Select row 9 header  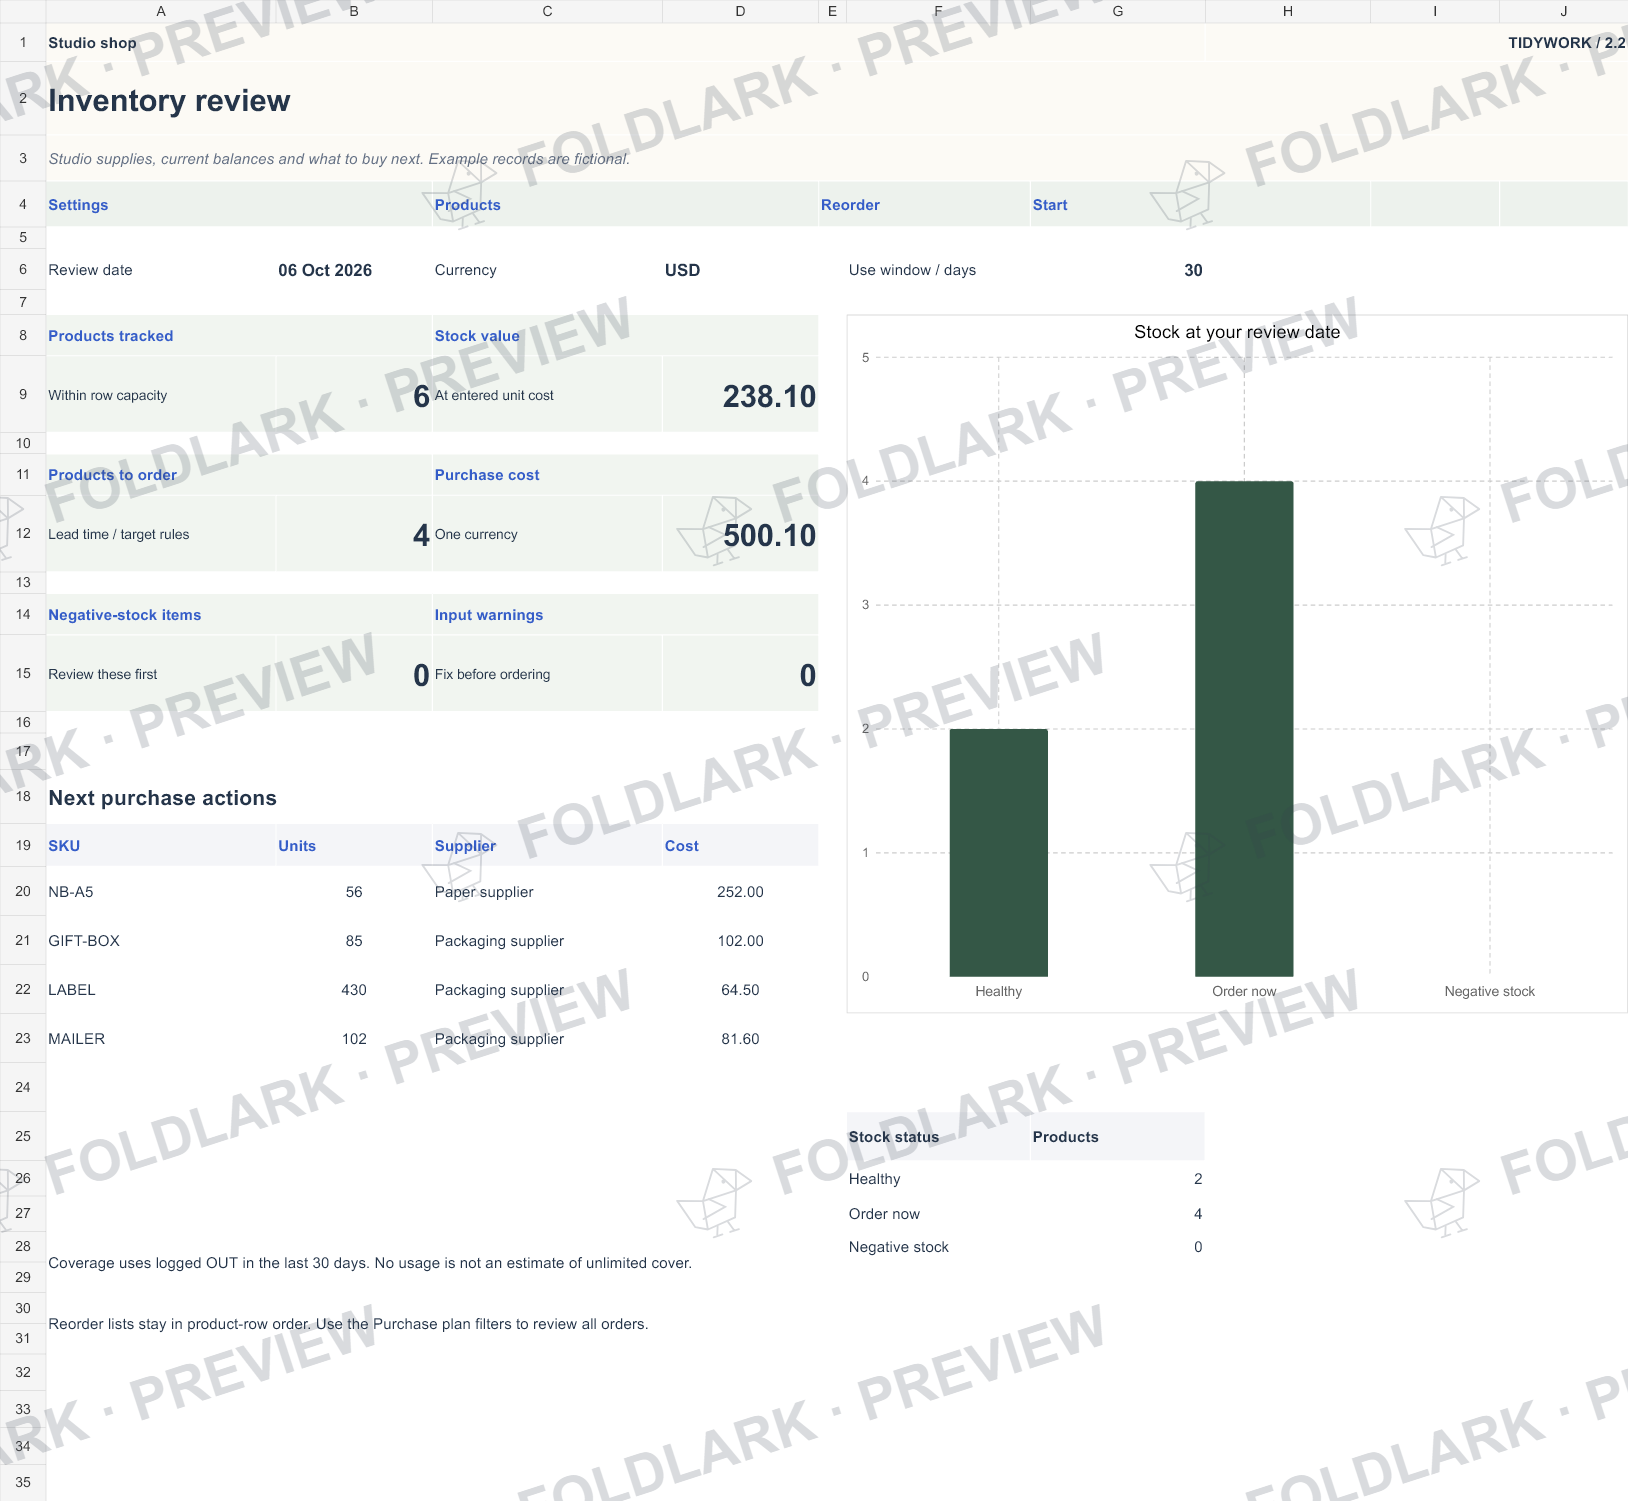pyautogui.click(x=23, y=394)
